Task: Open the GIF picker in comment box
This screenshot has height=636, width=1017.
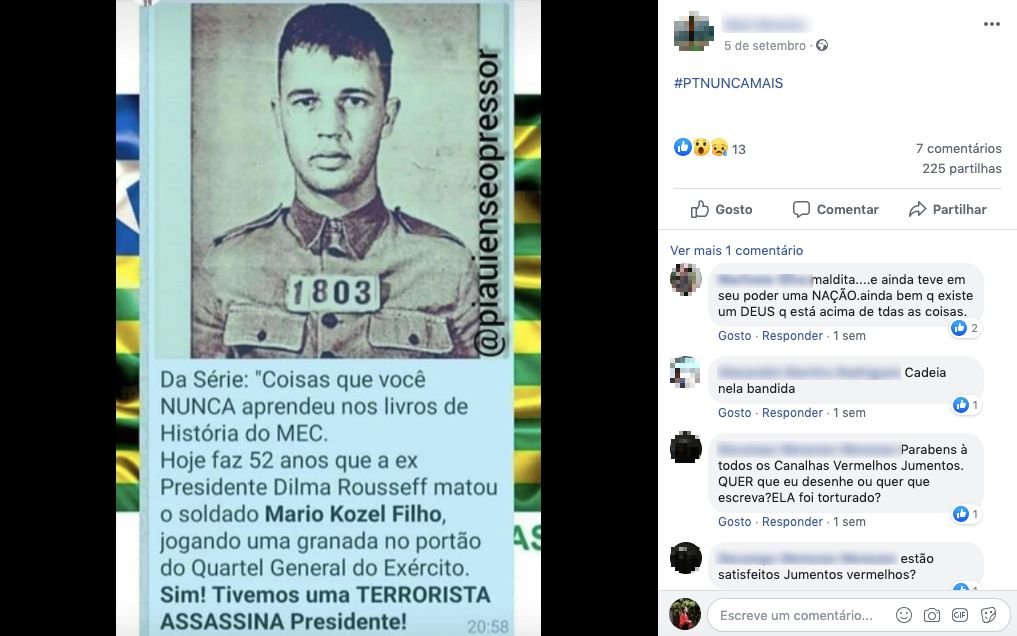Action: click(960, 615)
